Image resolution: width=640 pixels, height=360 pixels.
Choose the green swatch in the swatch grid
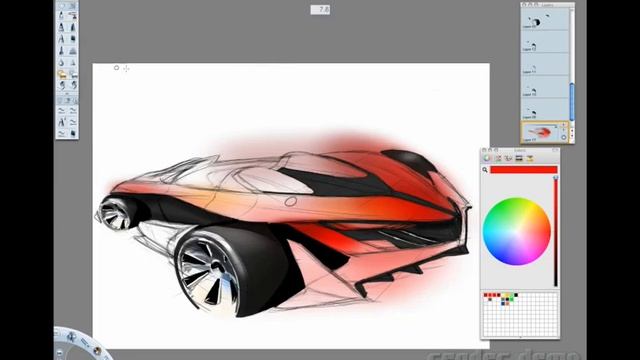511,299
